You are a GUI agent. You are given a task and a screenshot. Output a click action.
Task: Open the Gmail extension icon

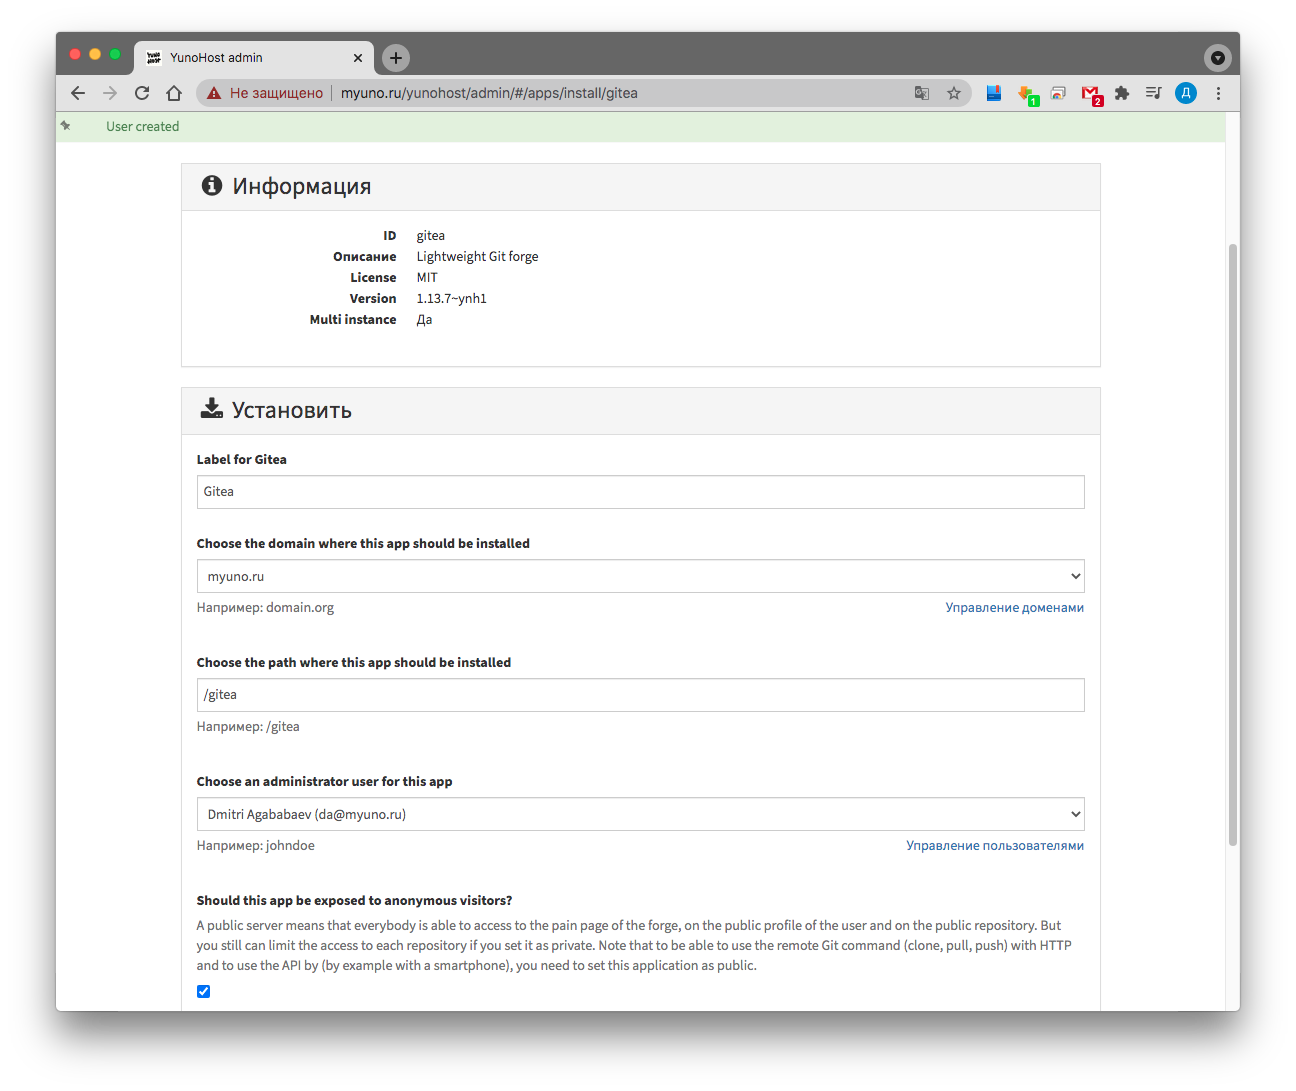pyautogui.click(x=1090, y=93)
